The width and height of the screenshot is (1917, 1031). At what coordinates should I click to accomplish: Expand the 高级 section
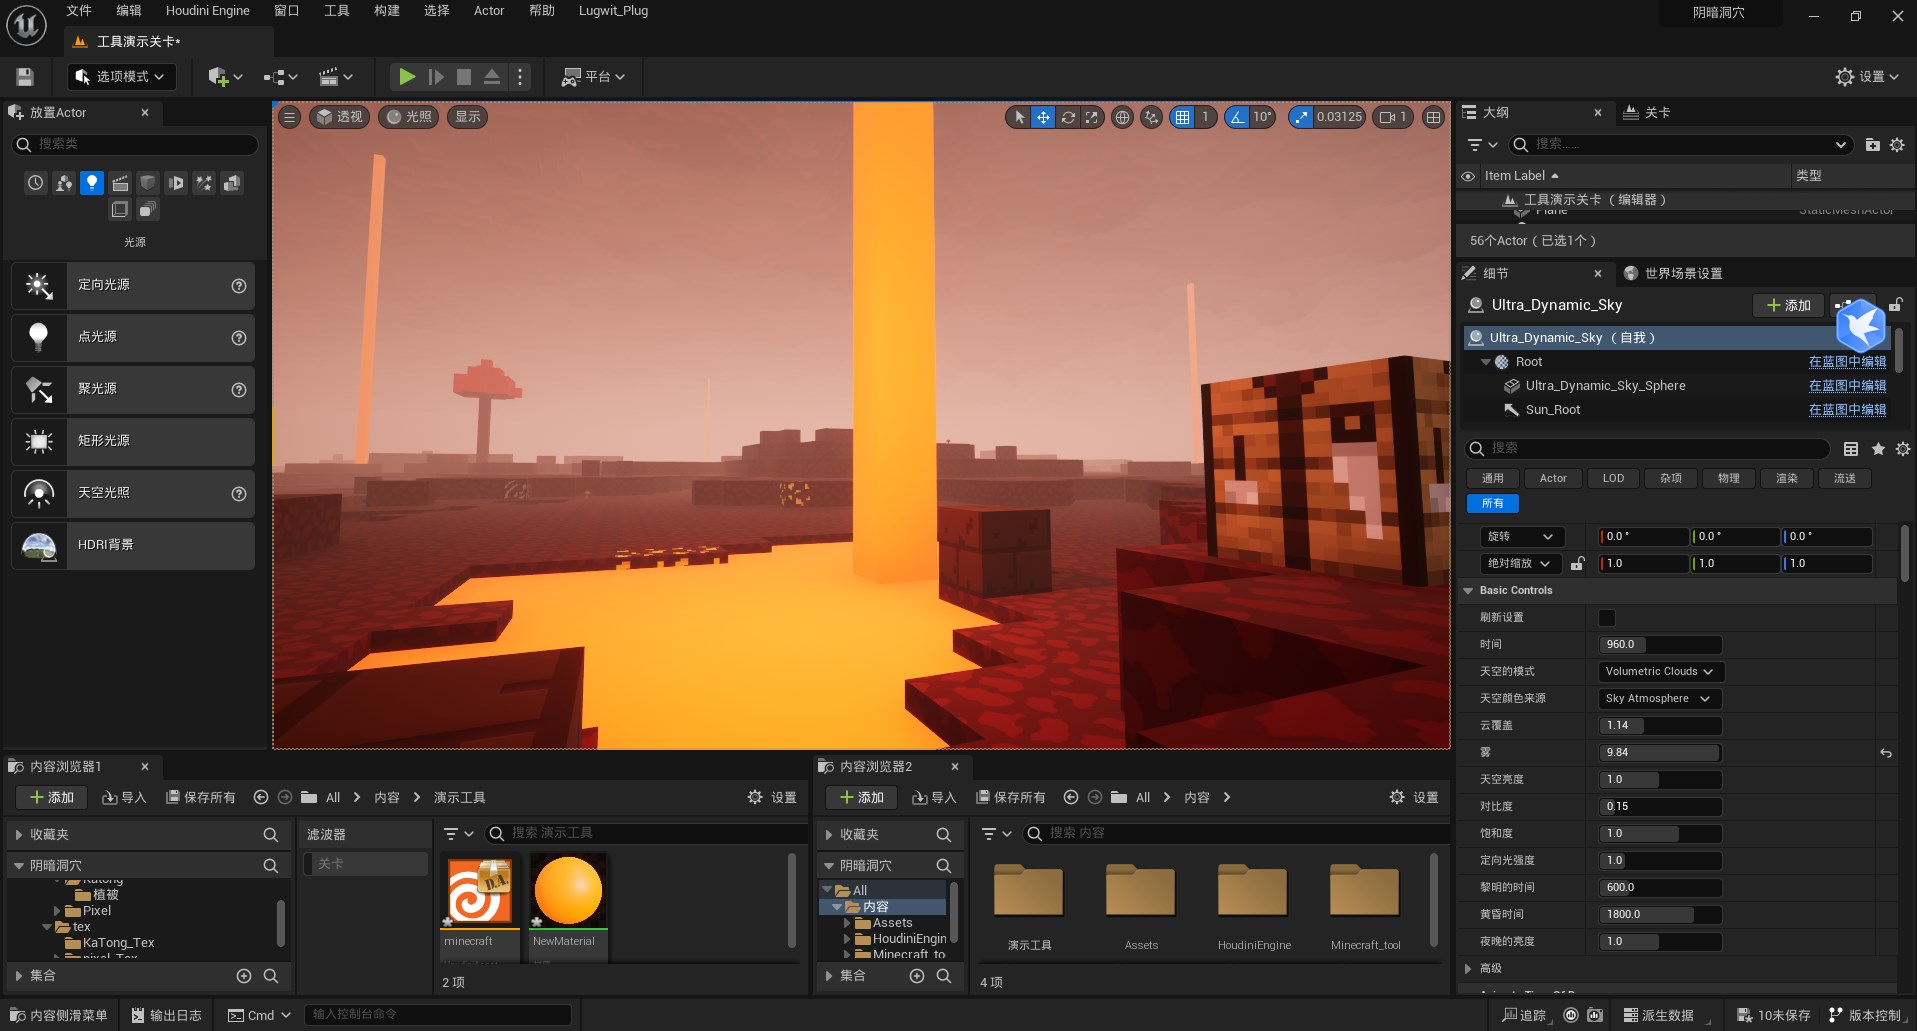(1468, 969)
